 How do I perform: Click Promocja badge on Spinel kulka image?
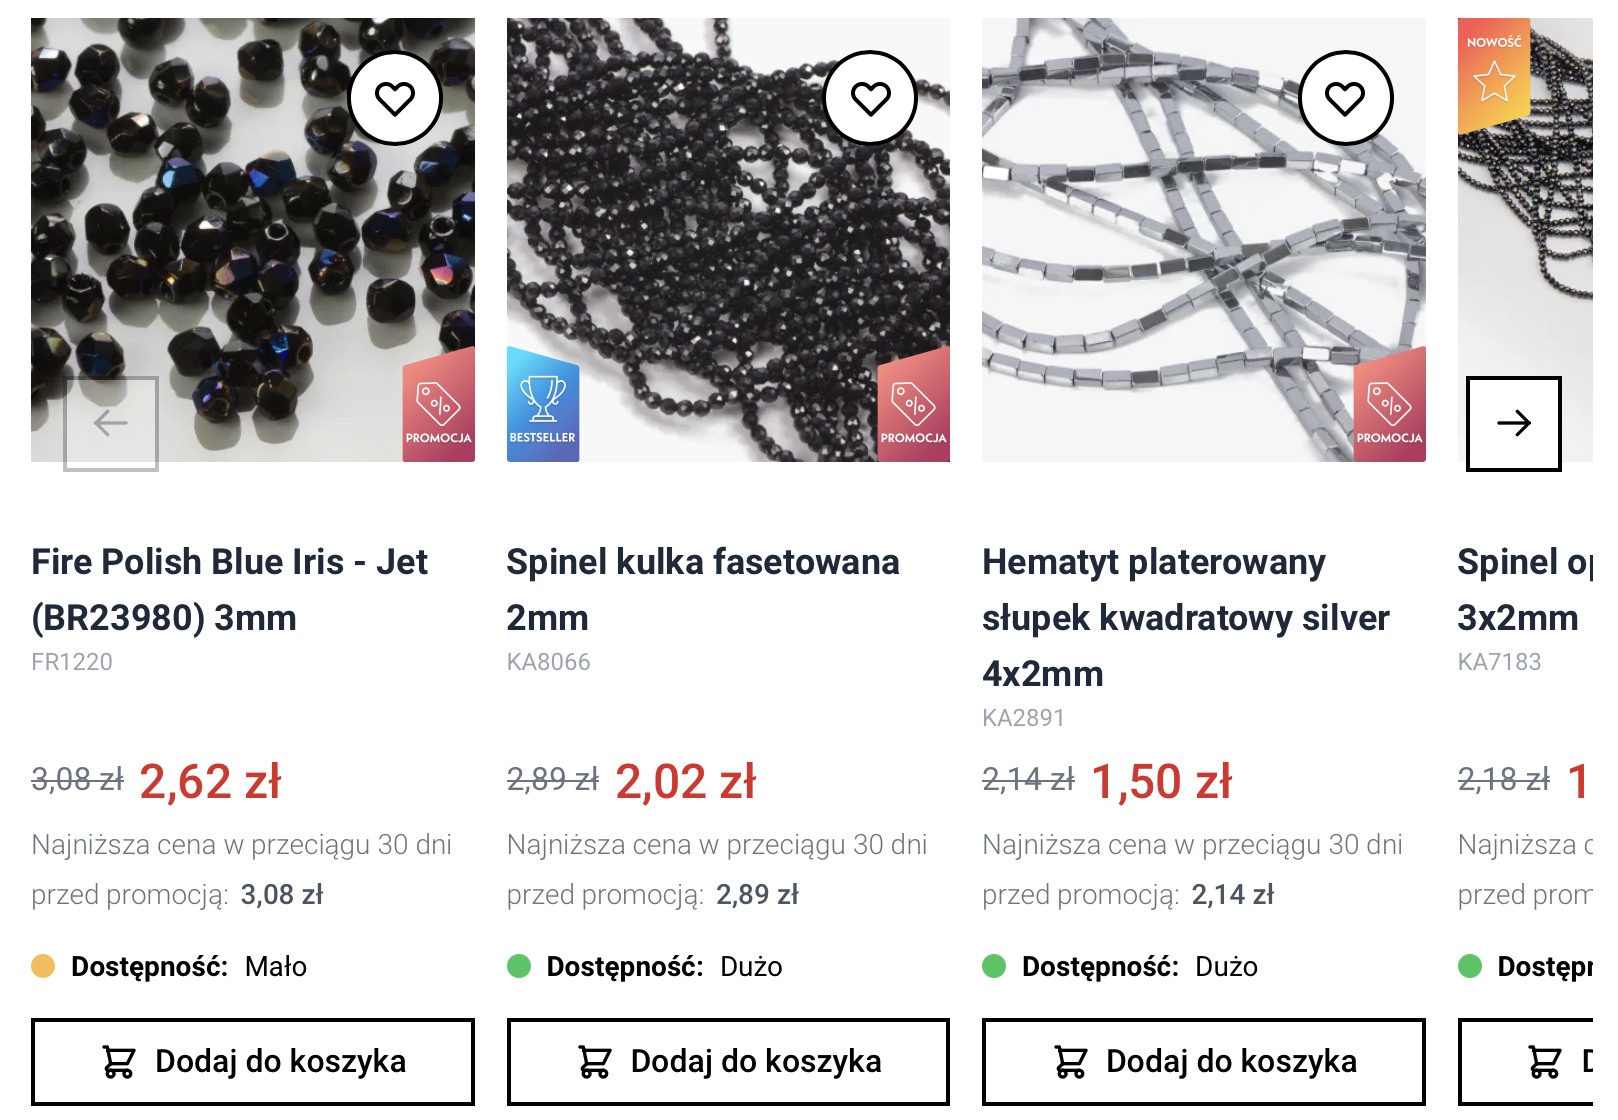coord(913,405)
